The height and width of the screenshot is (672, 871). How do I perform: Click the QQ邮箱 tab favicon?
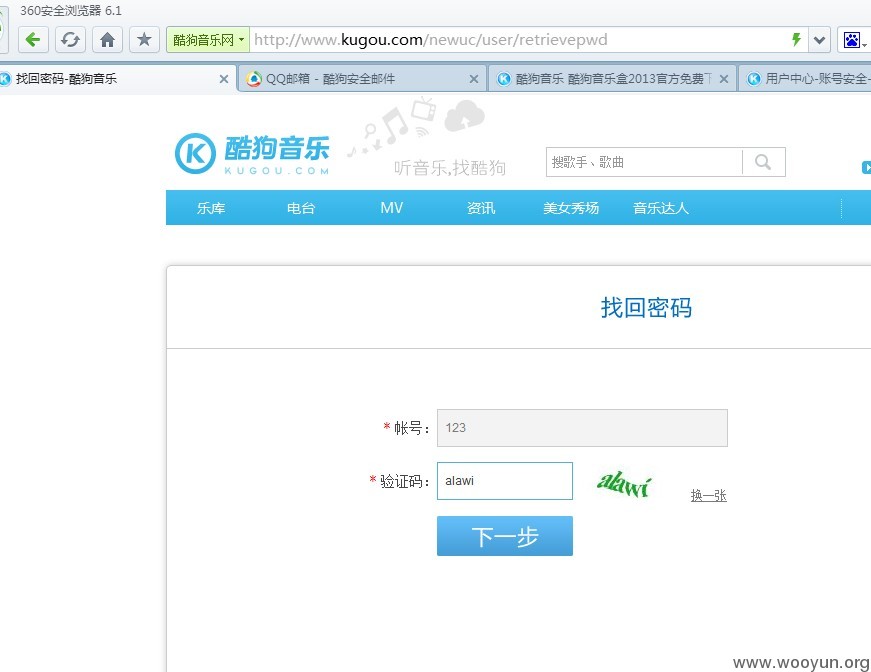coord(254,79)
